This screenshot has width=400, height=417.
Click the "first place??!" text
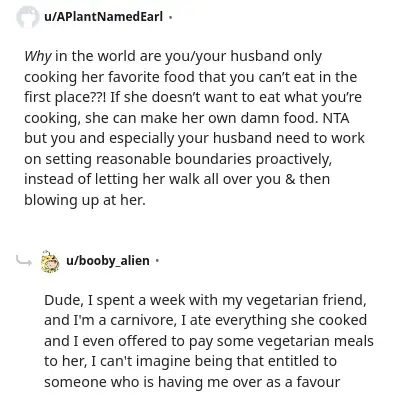point(65,98)
